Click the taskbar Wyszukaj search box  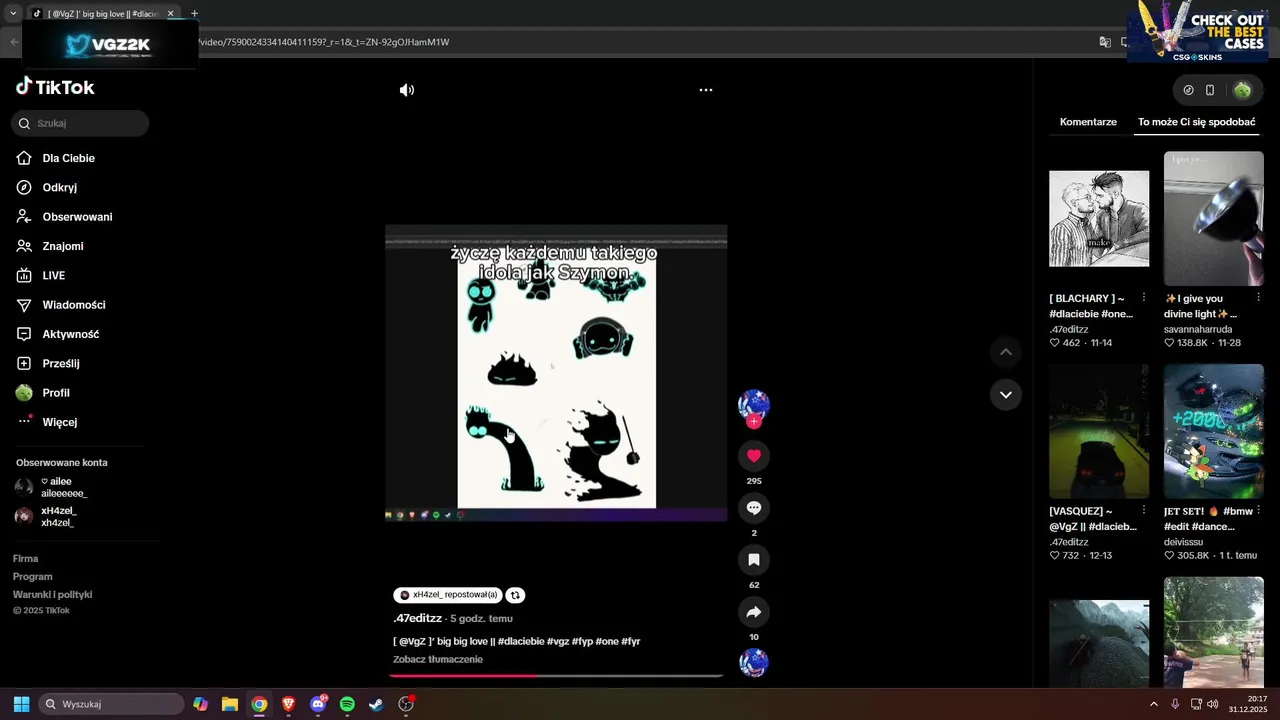(112, 704)
